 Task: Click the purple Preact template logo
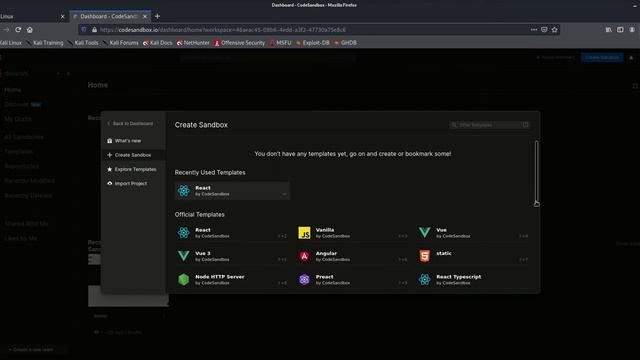(x=304, y=279)
